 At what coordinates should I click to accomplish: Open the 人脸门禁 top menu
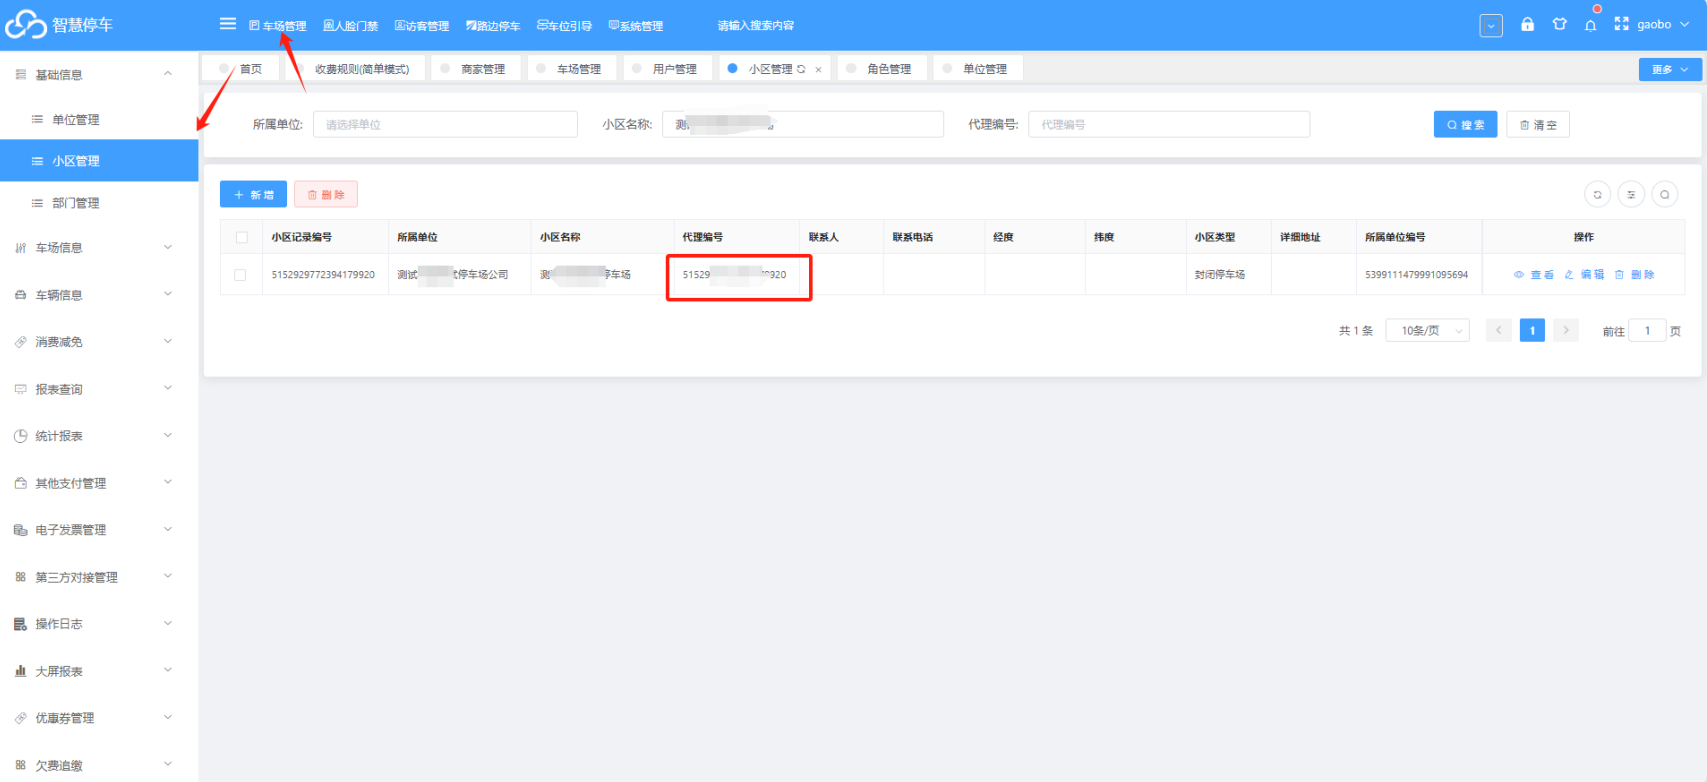pyautogui.click(x=351, y=26)
